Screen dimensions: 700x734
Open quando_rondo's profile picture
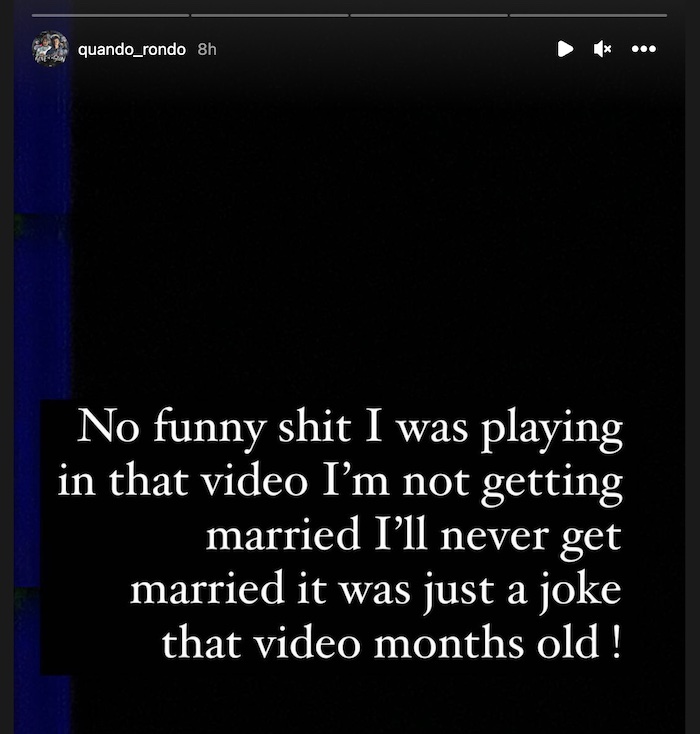point(50,49)
